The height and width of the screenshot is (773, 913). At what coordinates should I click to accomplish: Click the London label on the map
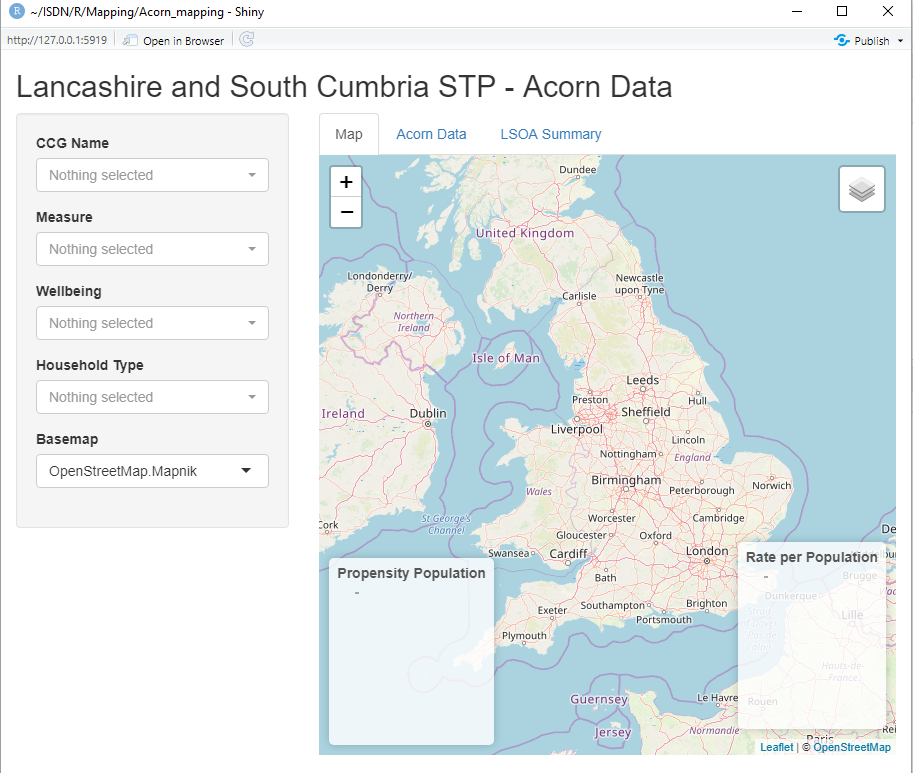click(707, 551)
